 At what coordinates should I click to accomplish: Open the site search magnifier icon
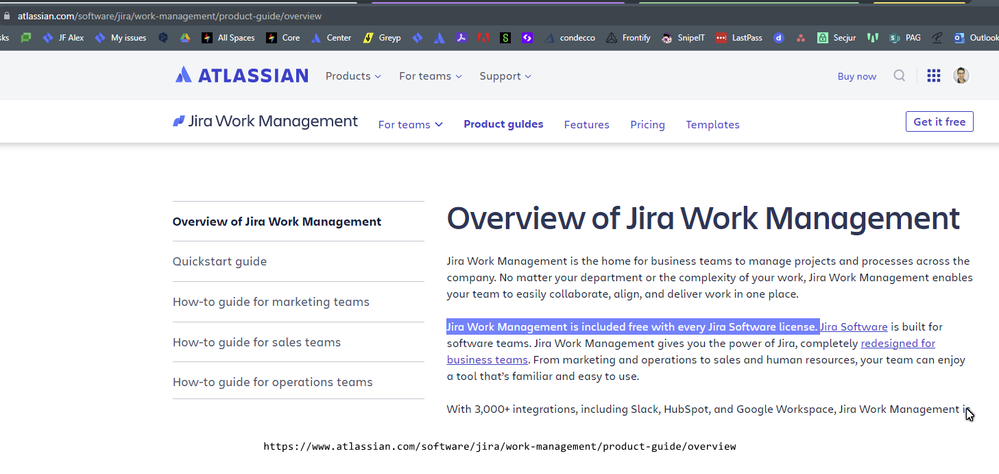(x=899, y=76)
